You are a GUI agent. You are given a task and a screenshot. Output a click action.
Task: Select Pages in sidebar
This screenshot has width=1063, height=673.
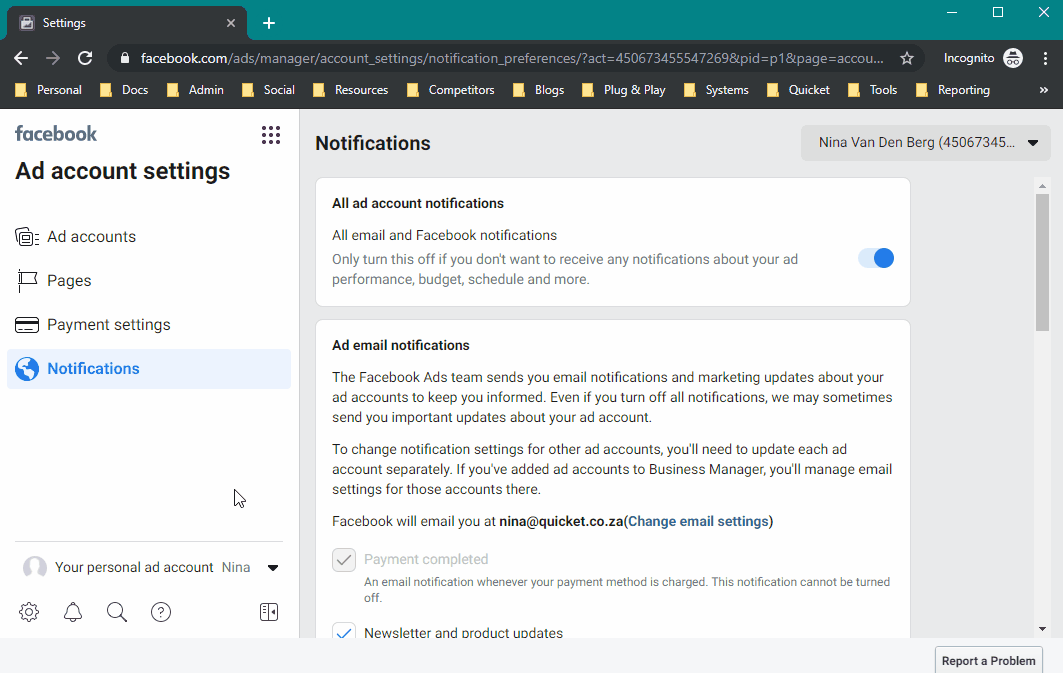(x=148, y=281)
